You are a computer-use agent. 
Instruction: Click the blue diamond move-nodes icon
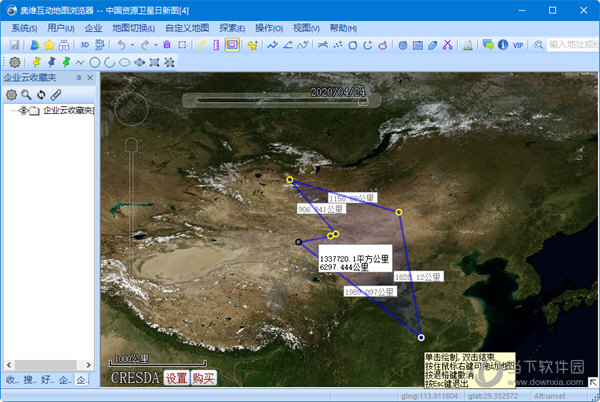coord(140,62)
